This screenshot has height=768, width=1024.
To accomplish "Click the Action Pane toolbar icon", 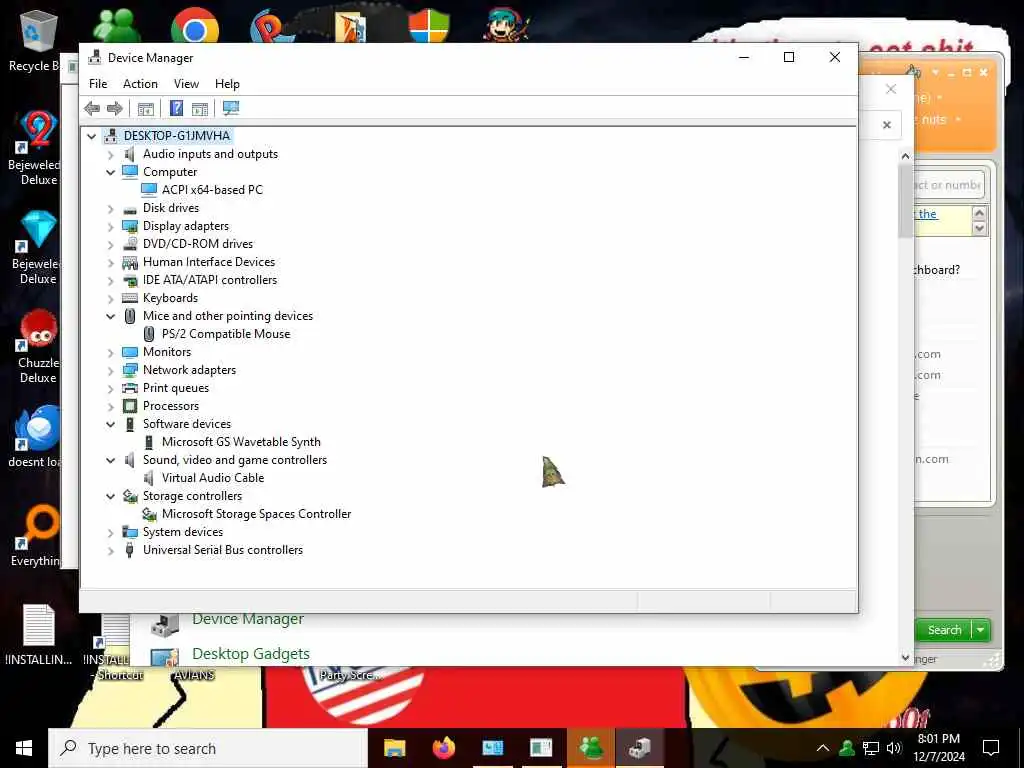I will (200, 108).
